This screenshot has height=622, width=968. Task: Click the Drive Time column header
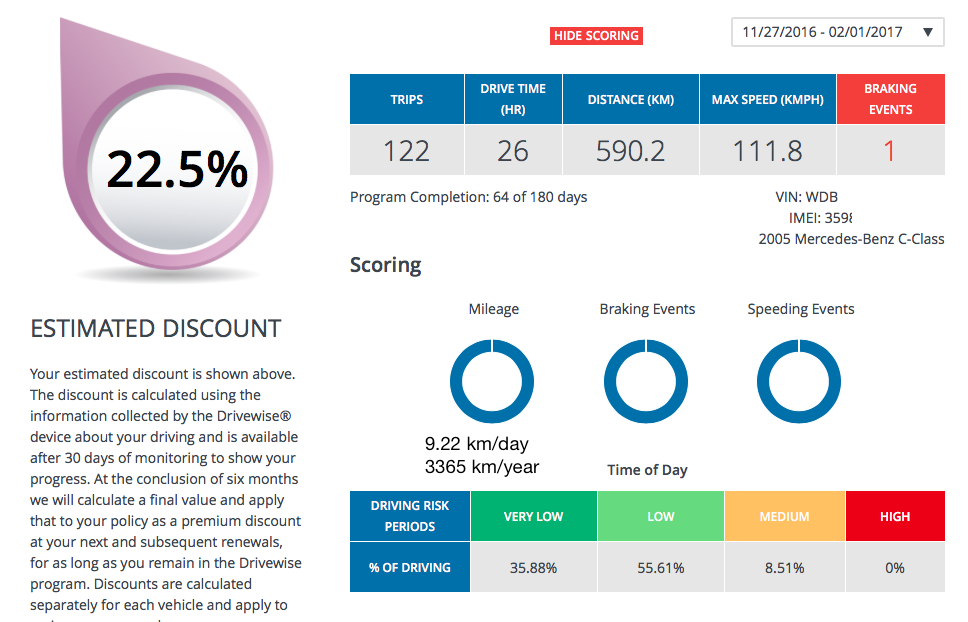[513, 98]
